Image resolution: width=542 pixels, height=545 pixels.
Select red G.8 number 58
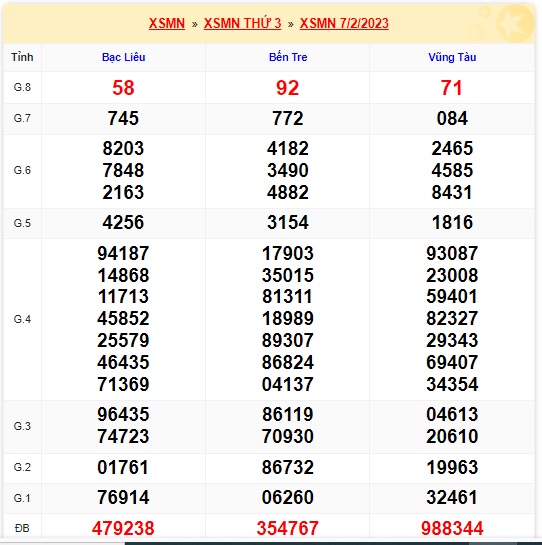(x=123, y=88)
